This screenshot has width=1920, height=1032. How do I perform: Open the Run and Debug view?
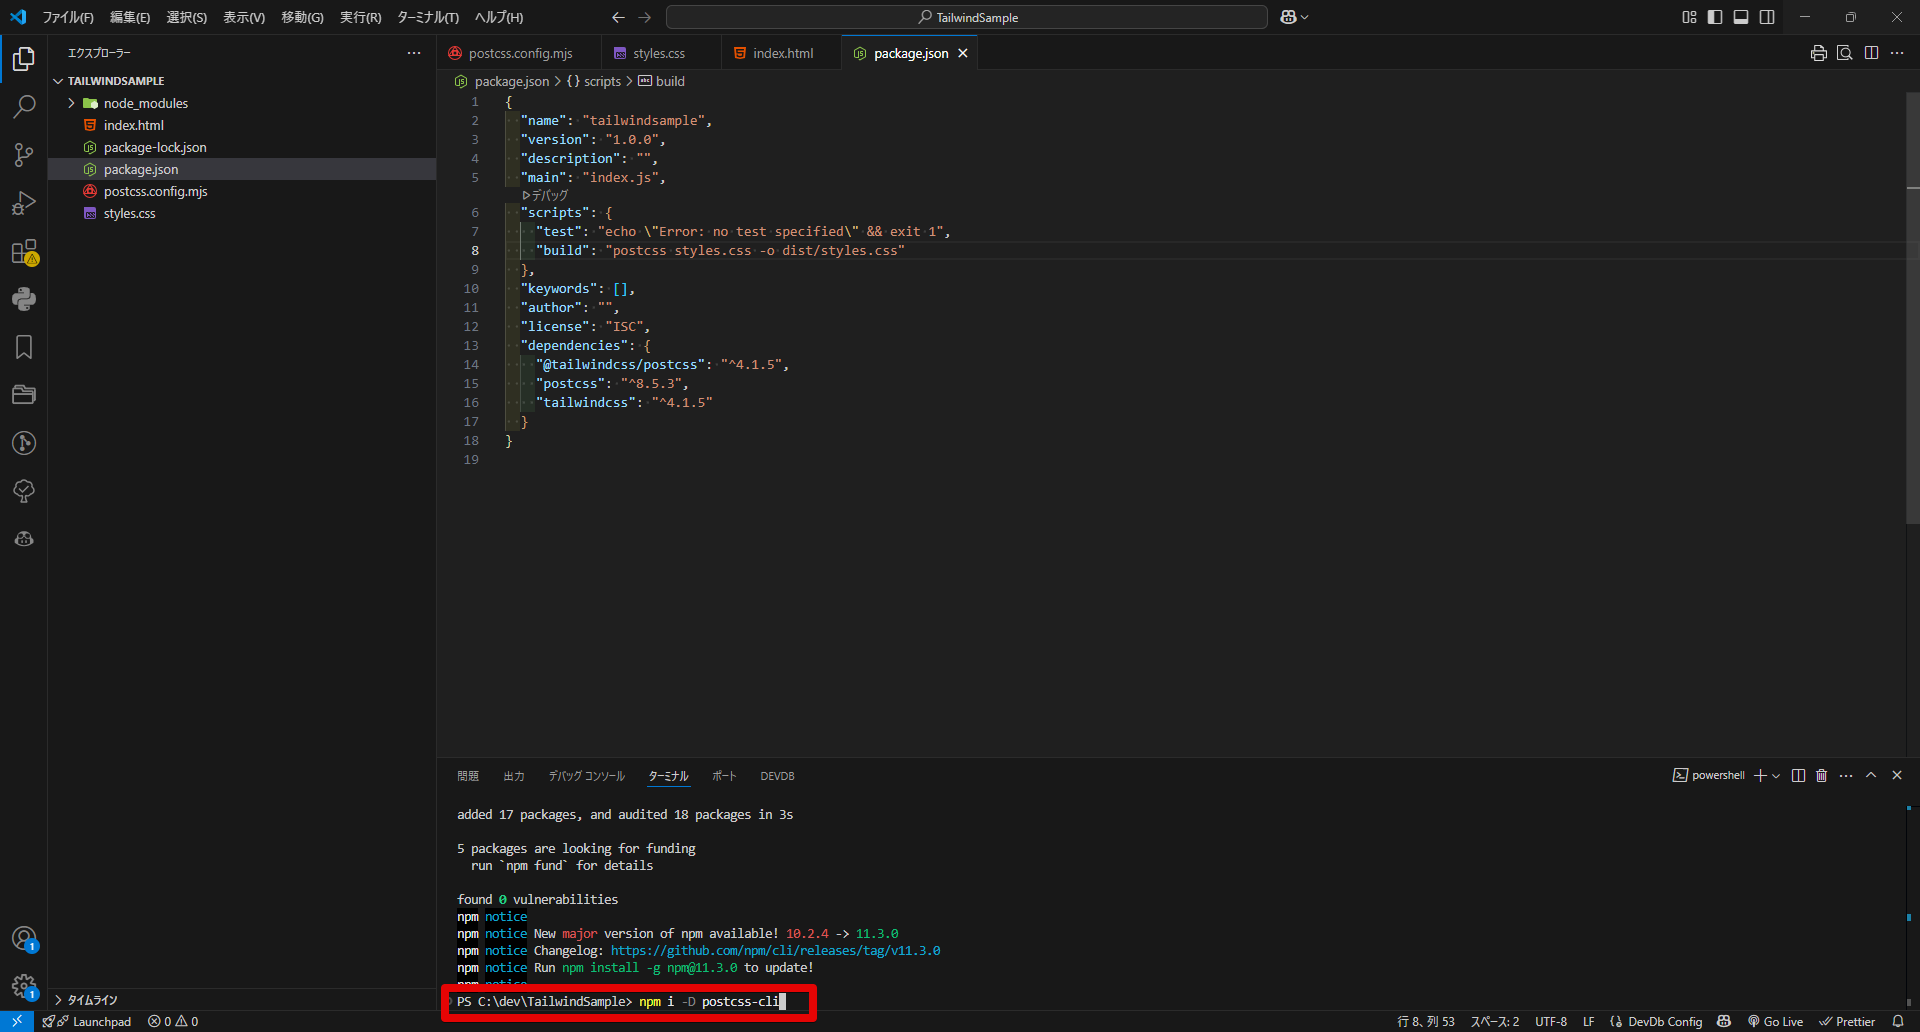pos(24,203)
